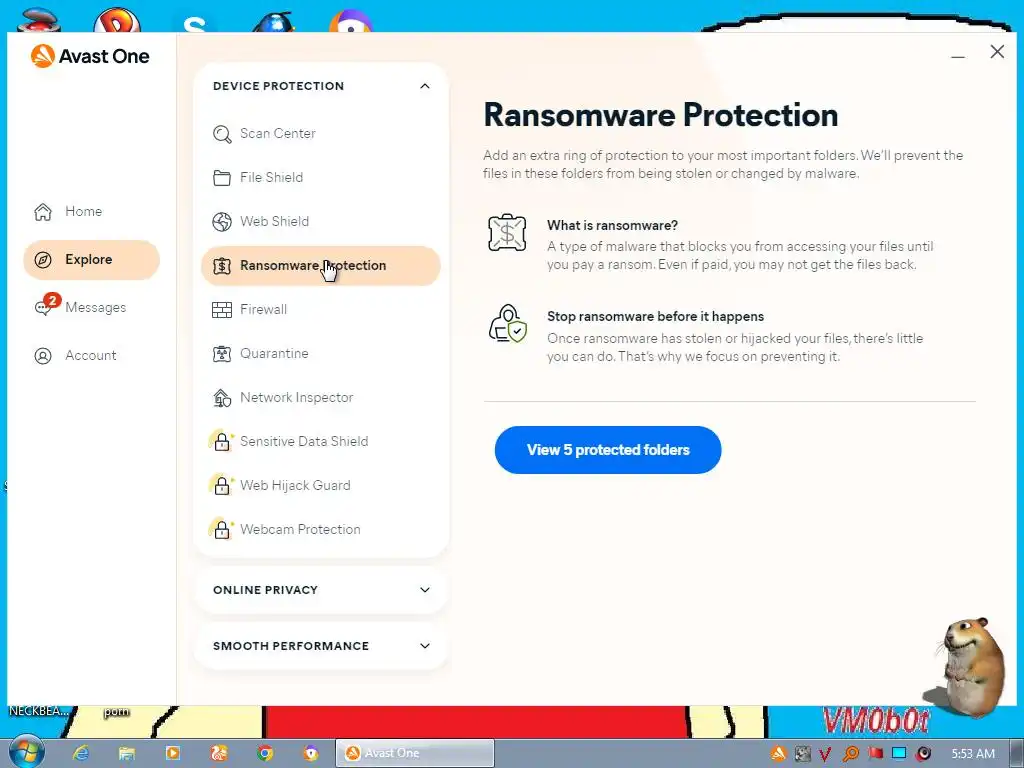The height and width of the screenshot is (768, 1024).
Task: Click the hacker with shield icon
Action: coord(507,323)
